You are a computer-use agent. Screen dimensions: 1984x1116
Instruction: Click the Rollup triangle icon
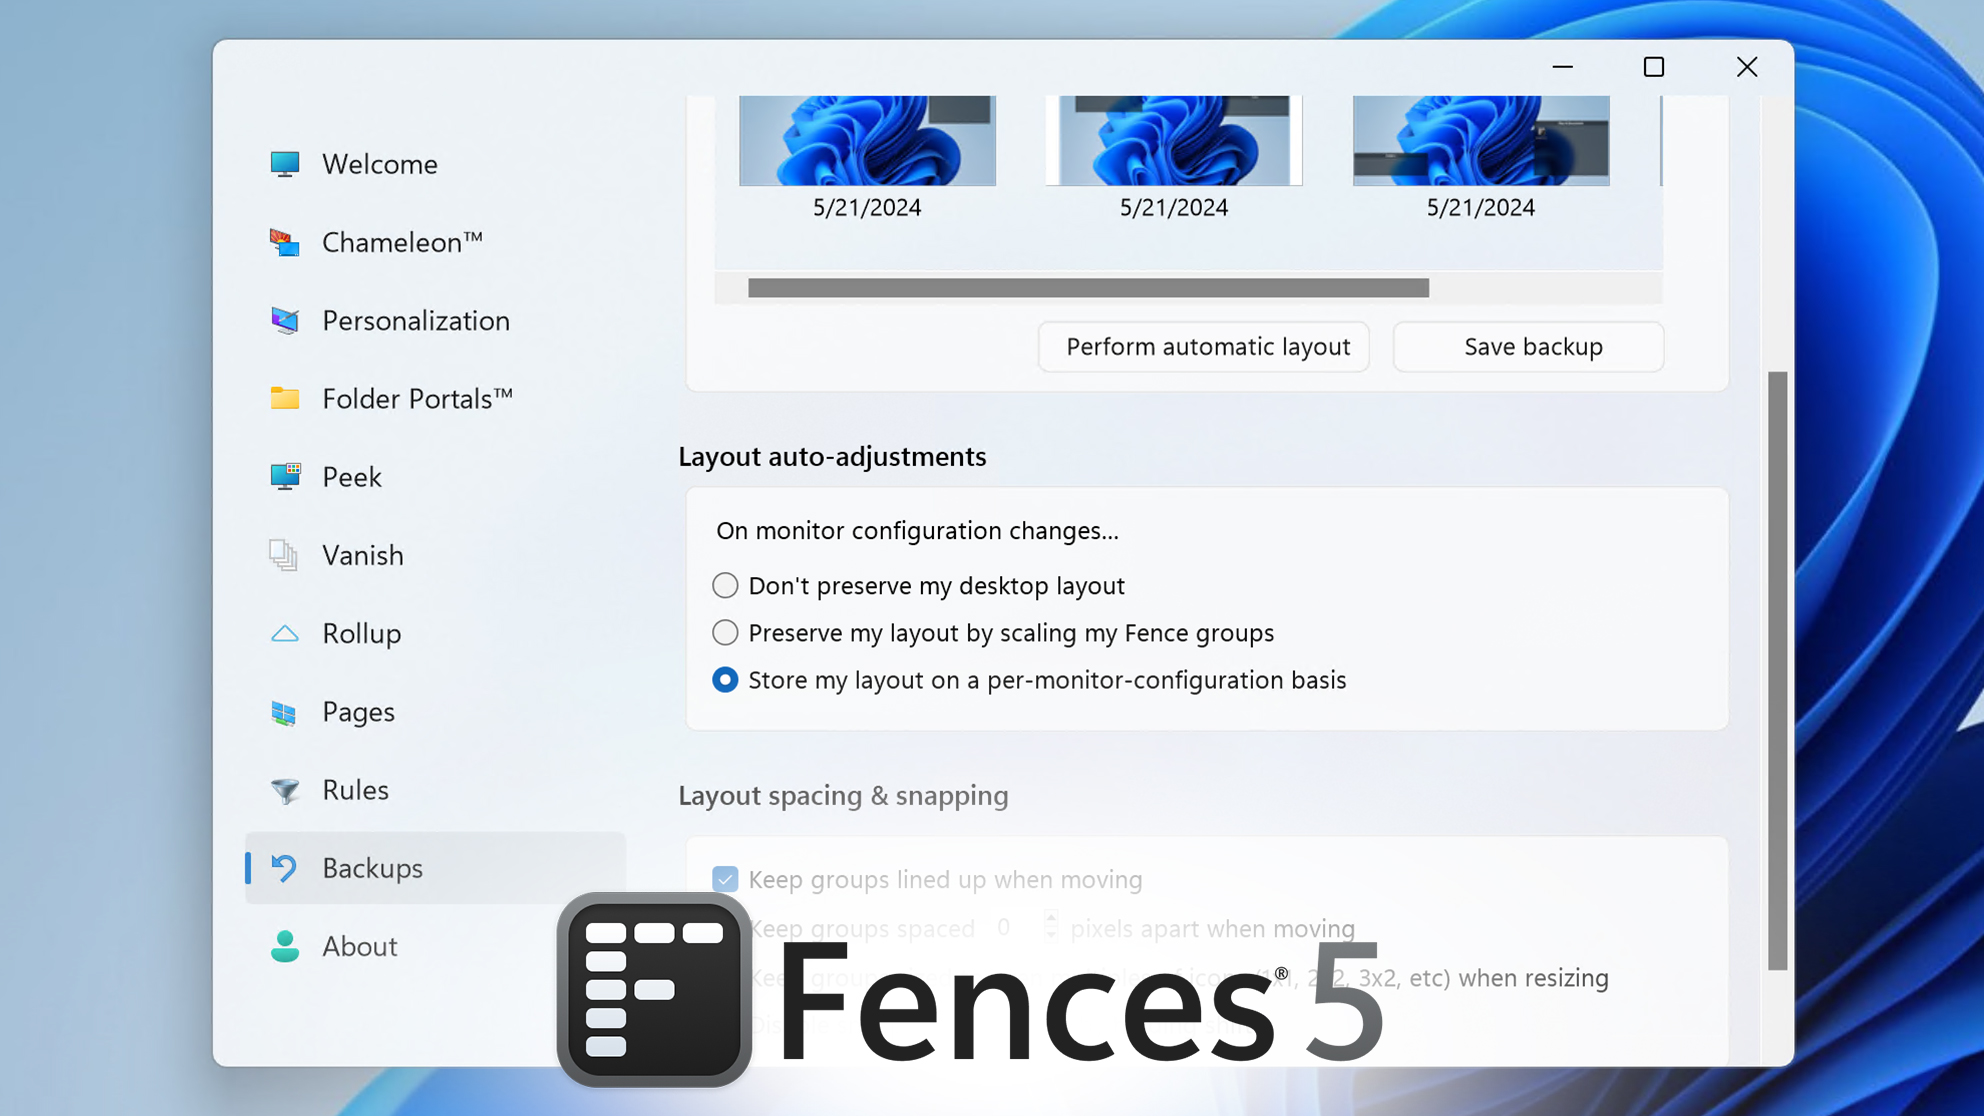(285, 633)
